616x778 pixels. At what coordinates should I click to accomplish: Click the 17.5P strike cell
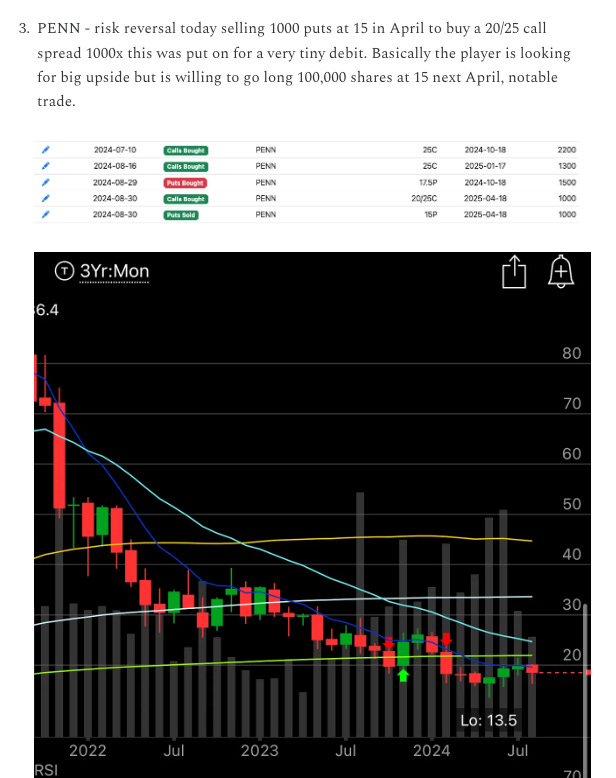pyautogui.click(x=428, y=183)
